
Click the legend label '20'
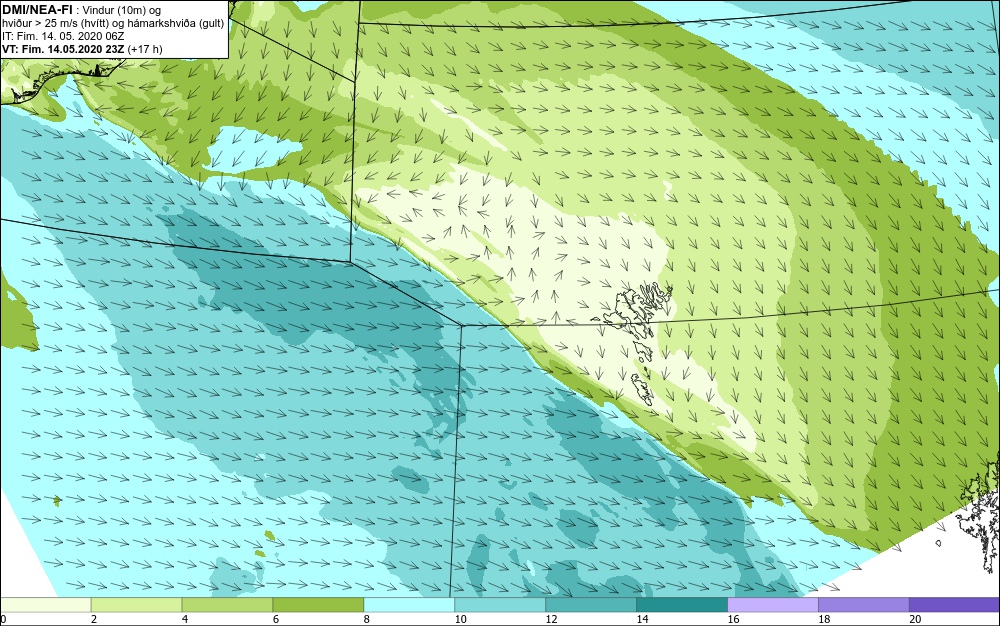point(915,619)
